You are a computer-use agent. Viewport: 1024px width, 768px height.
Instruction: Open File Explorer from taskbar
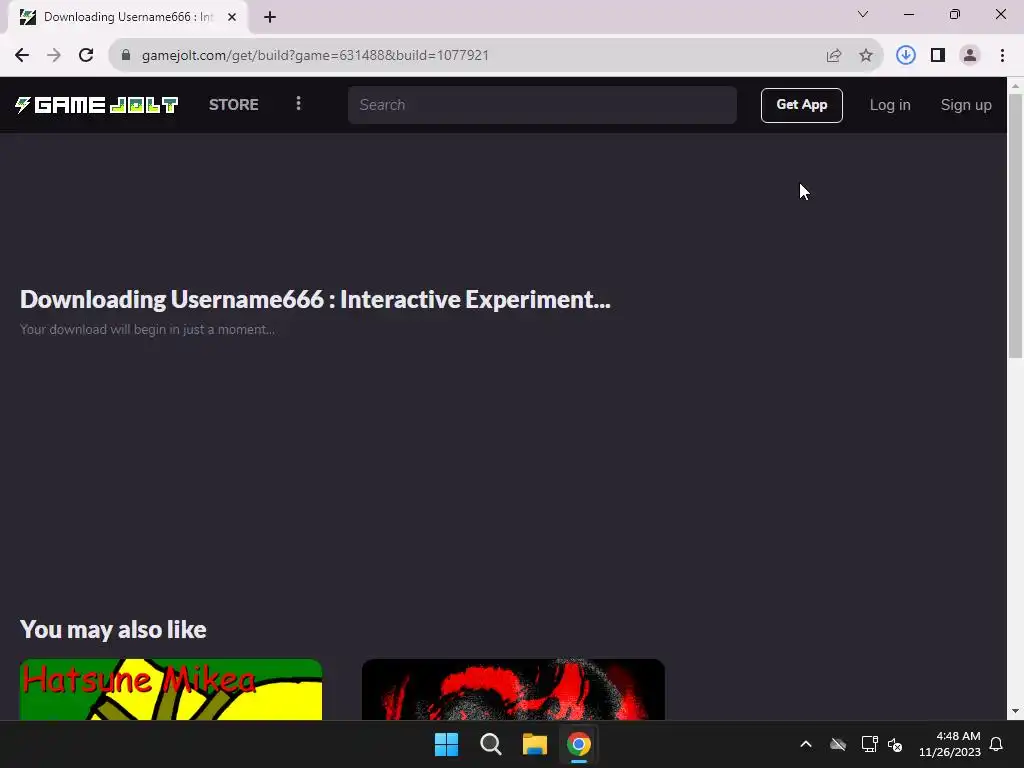[534, 744]
